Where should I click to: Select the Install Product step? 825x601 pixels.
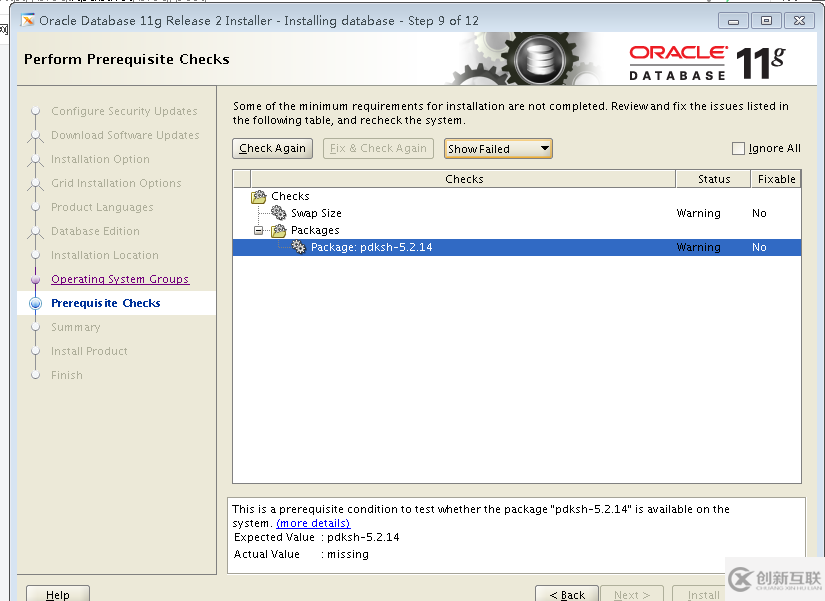click(89, 351)
